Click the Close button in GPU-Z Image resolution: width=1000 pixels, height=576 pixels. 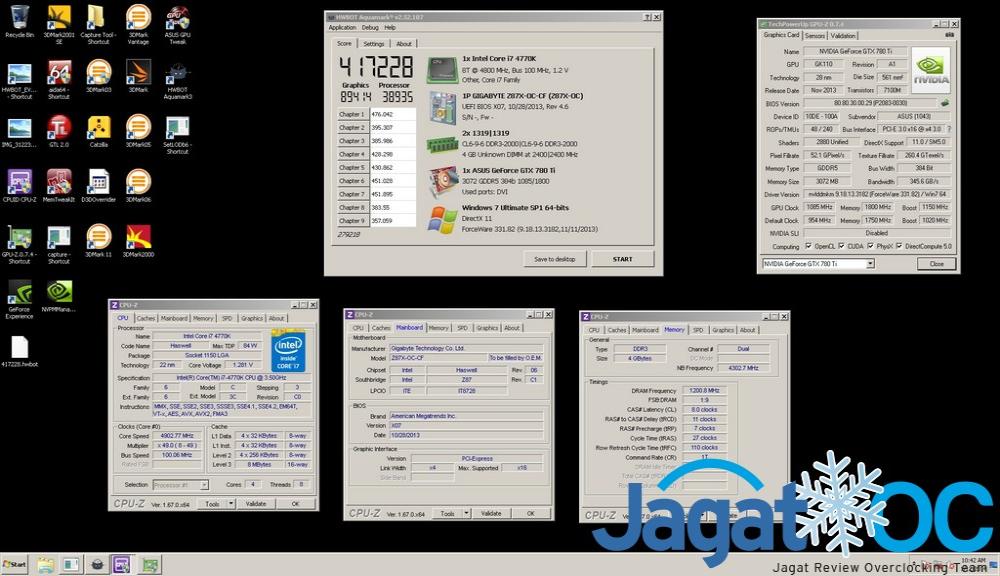[937, 263]
